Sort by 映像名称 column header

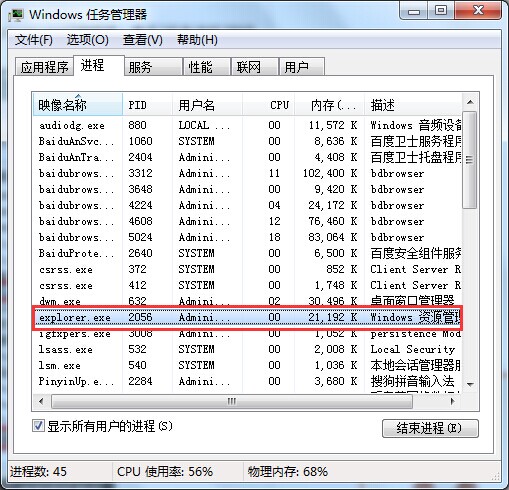(x=78, y=105)
